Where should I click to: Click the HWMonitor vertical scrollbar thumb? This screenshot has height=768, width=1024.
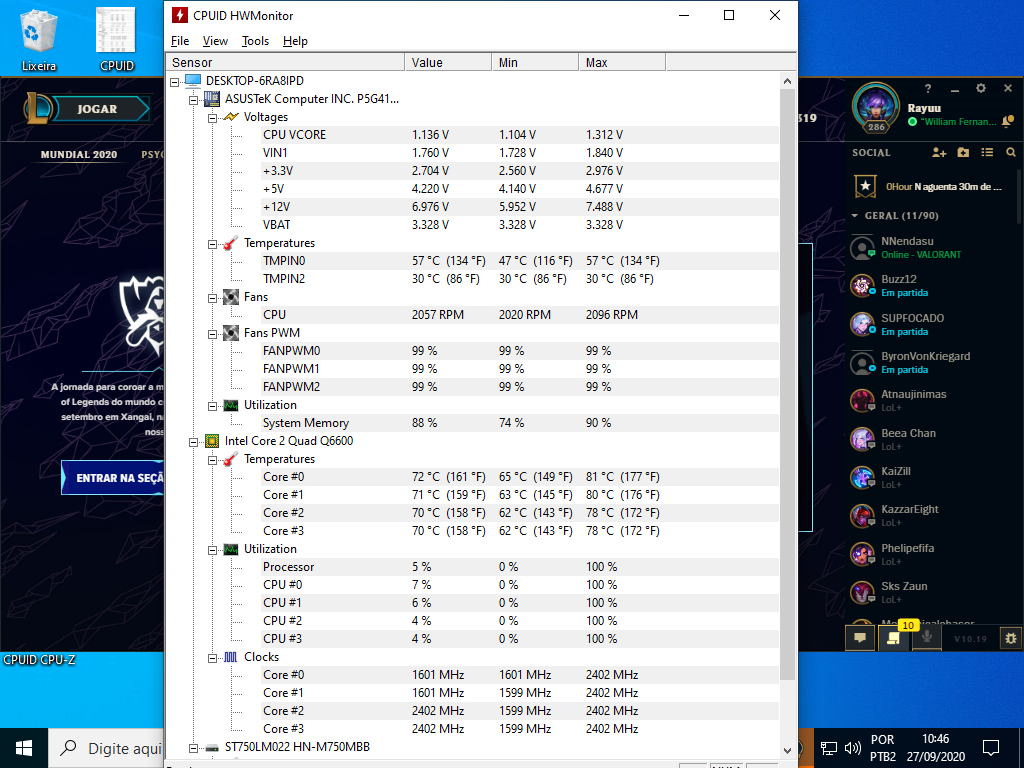pyautogui.click(x=787, y=385)
